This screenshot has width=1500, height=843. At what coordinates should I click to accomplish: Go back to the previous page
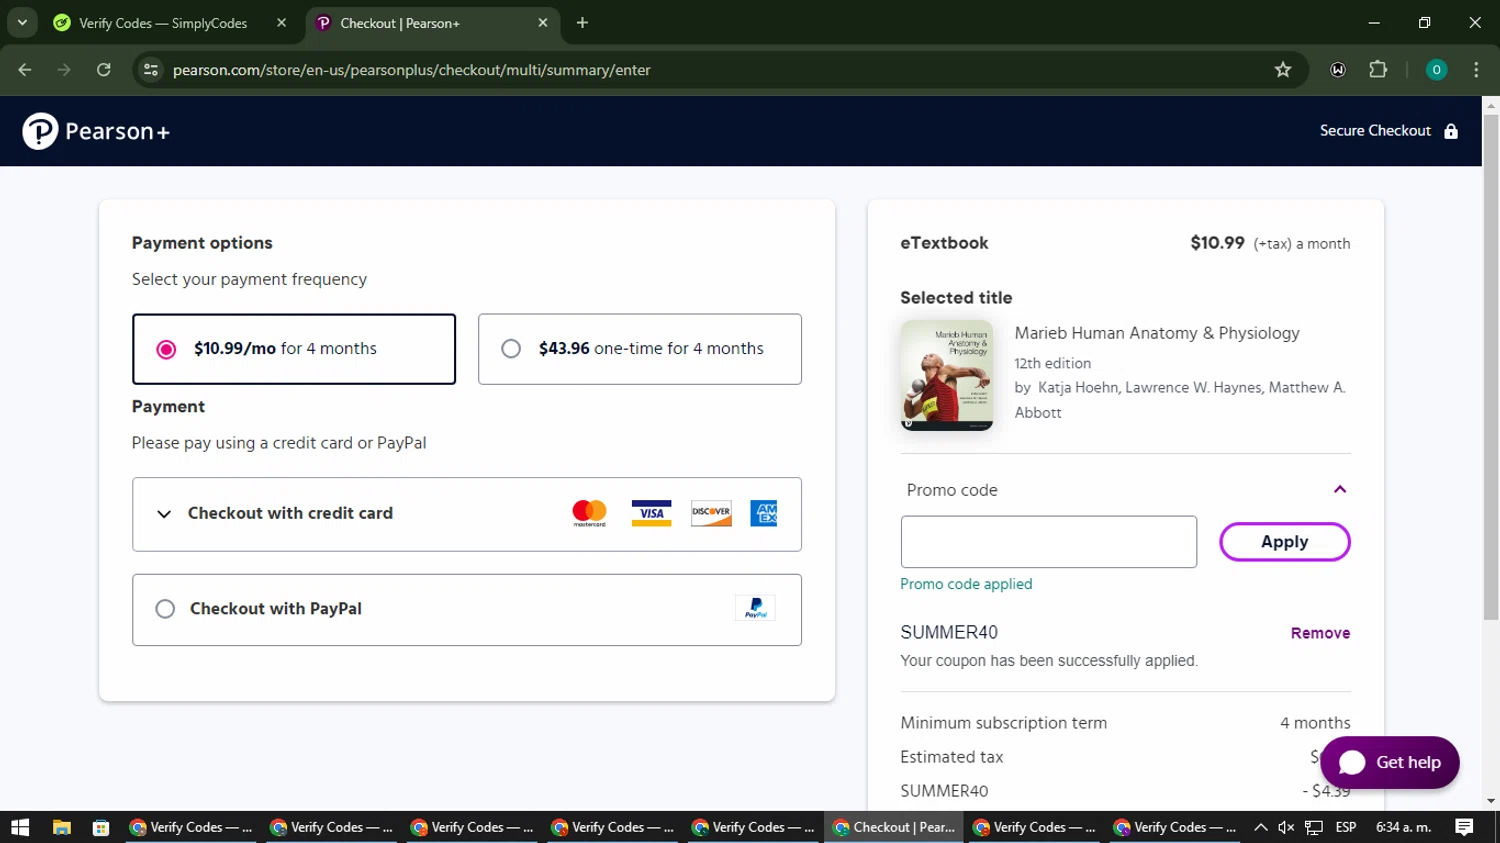(x=25, y=70)
